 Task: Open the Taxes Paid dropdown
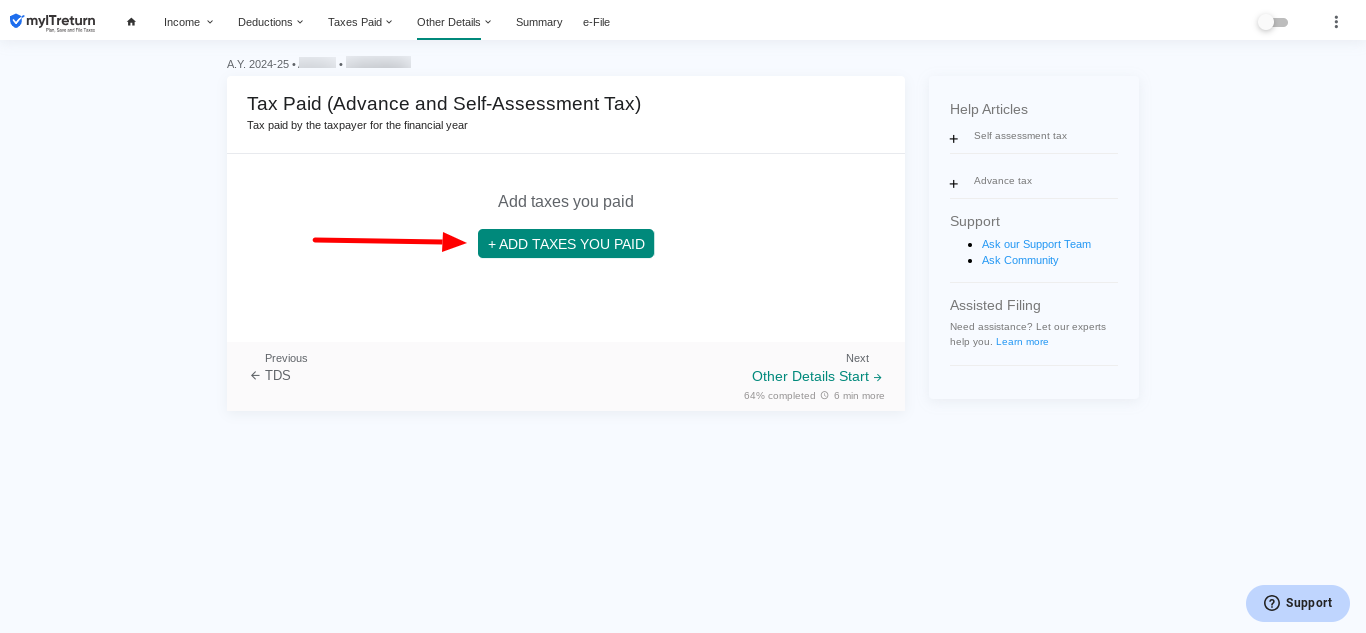(360, 22)
